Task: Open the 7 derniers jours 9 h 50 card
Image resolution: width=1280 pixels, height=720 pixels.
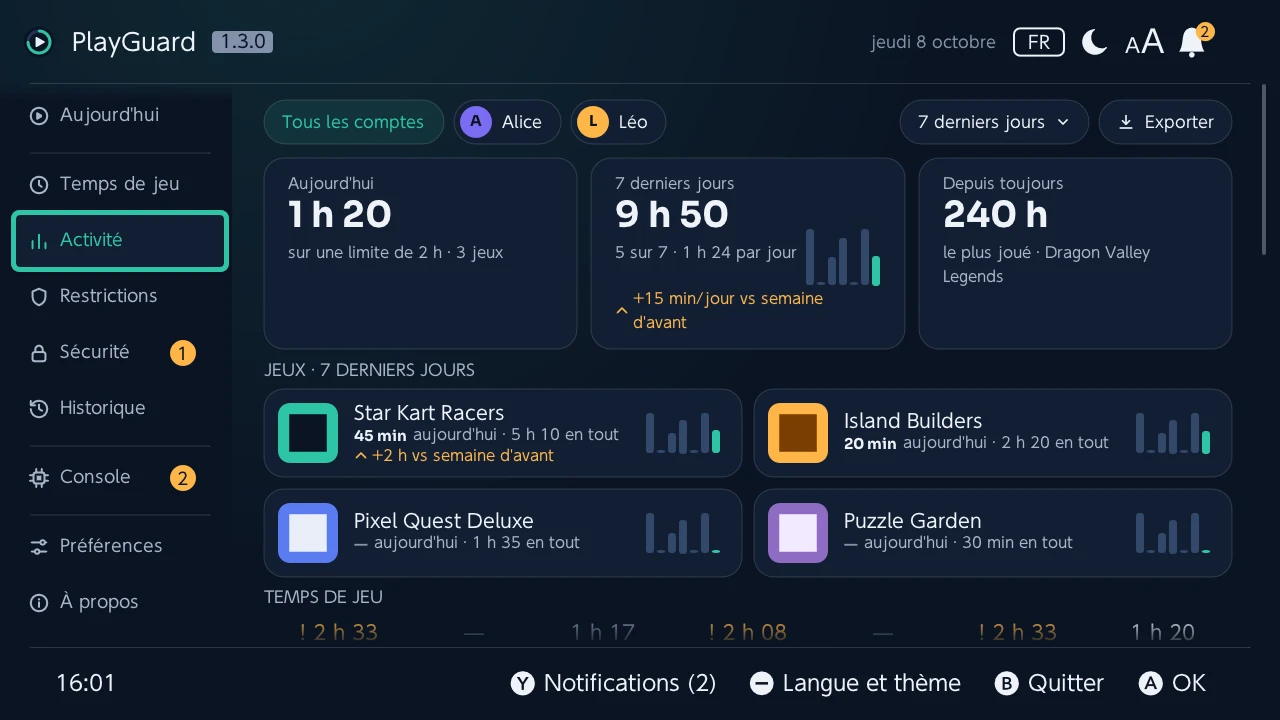Action: tap(748, 253)
